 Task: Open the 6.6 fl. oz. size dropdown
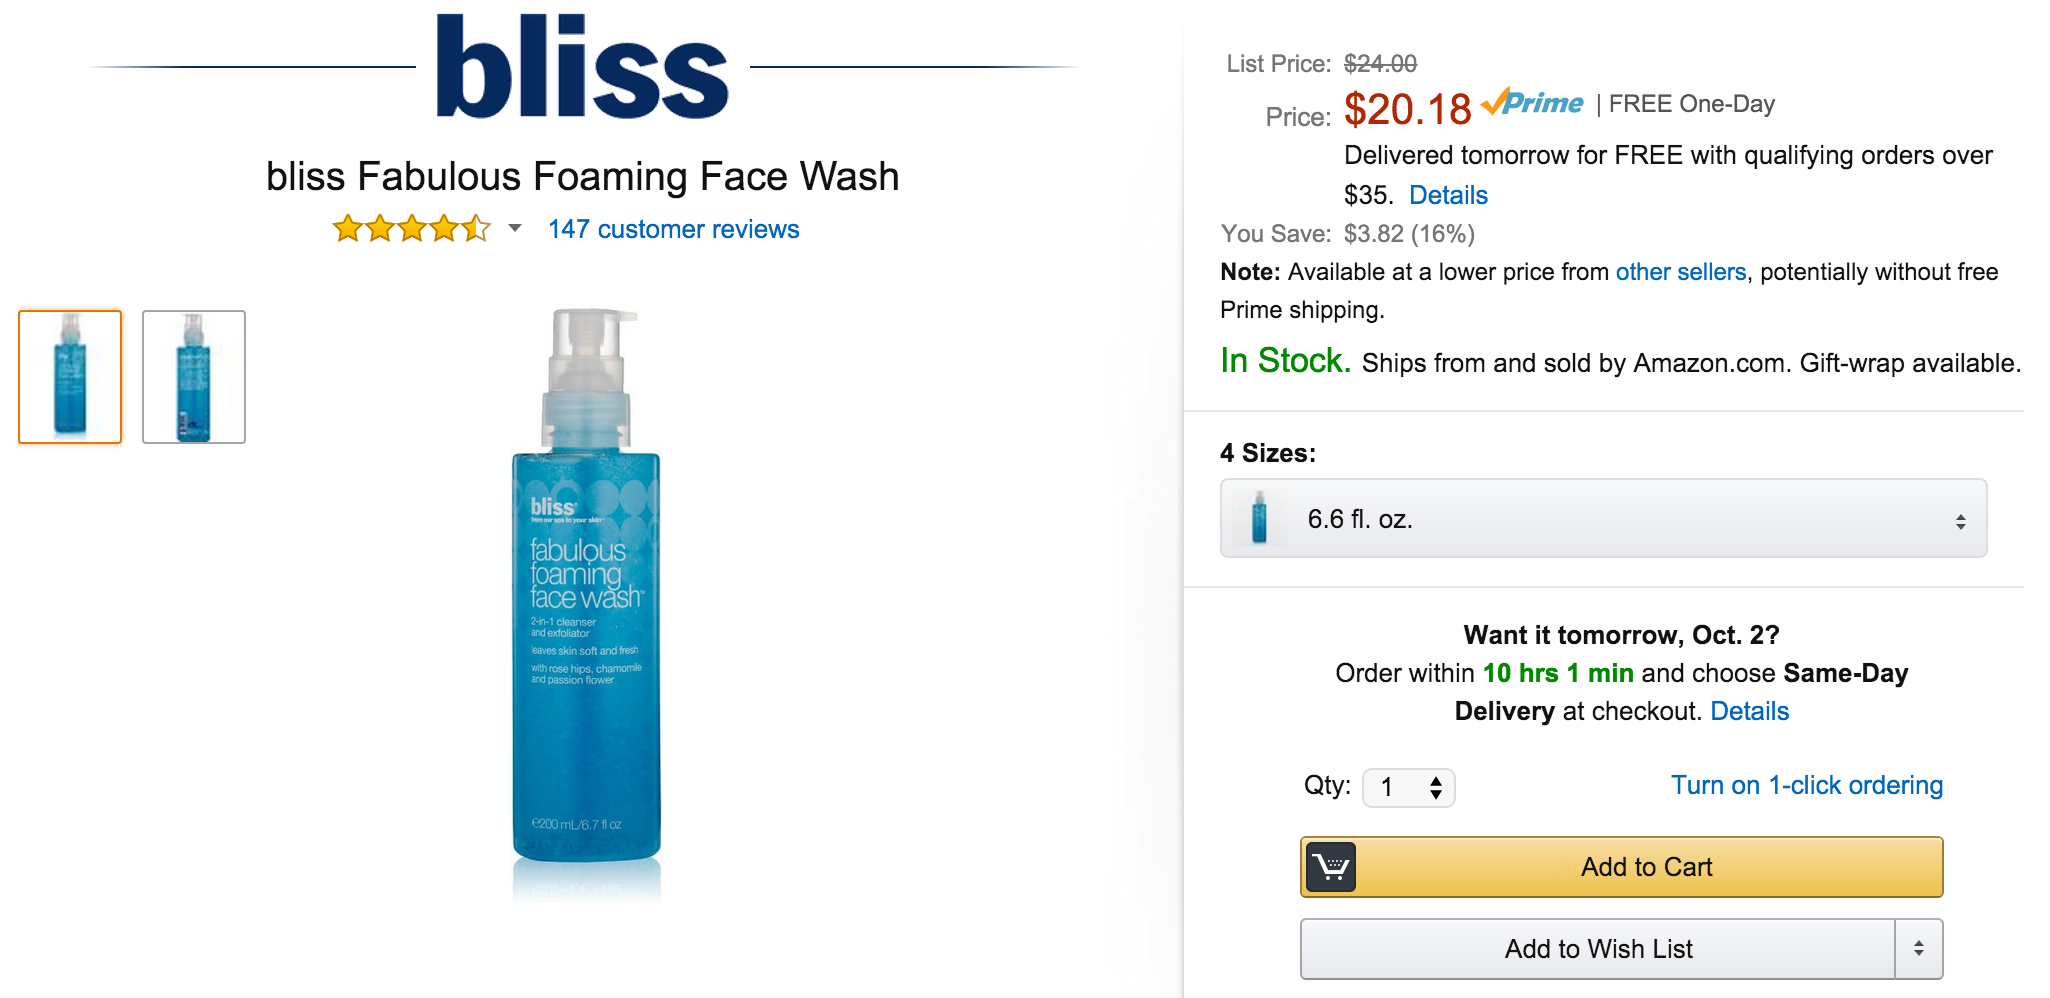[x=1603, y=518]
